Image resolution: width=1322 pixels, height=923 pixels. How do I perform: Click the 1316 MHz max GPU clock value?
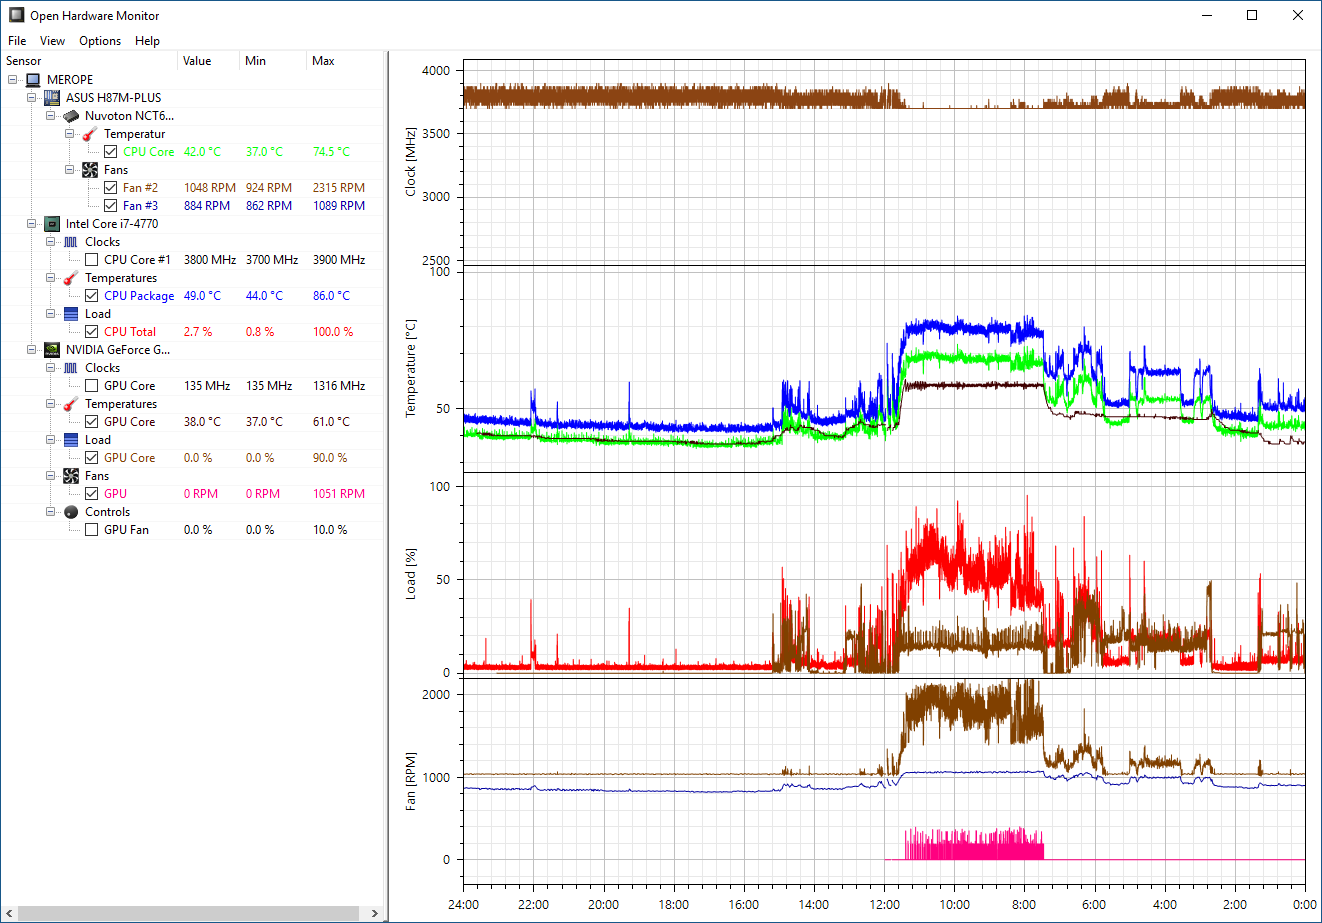click(338, 386)
